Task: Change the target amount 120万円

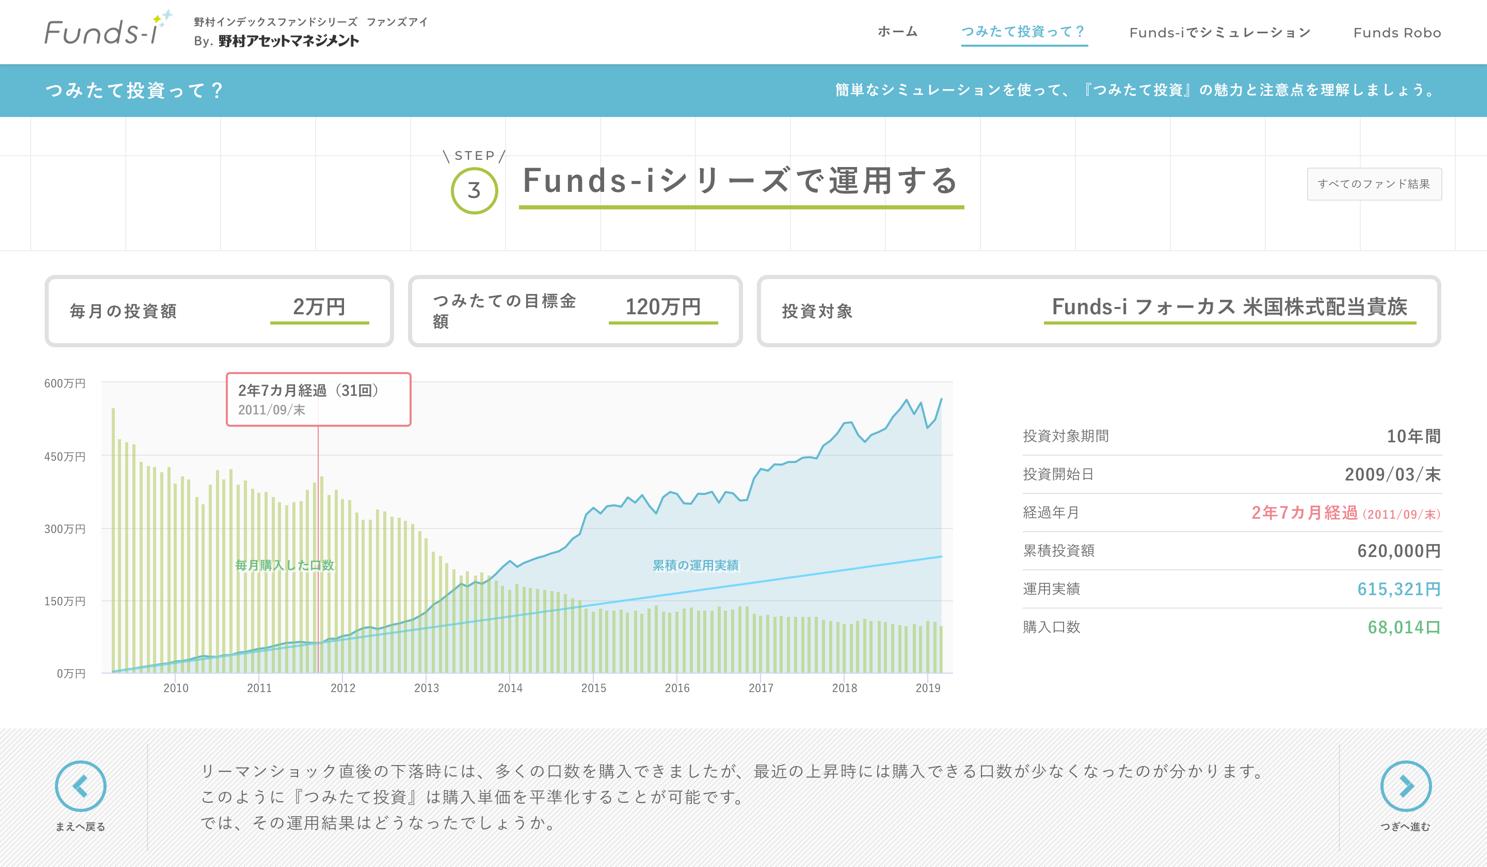Action: (663, 308)
